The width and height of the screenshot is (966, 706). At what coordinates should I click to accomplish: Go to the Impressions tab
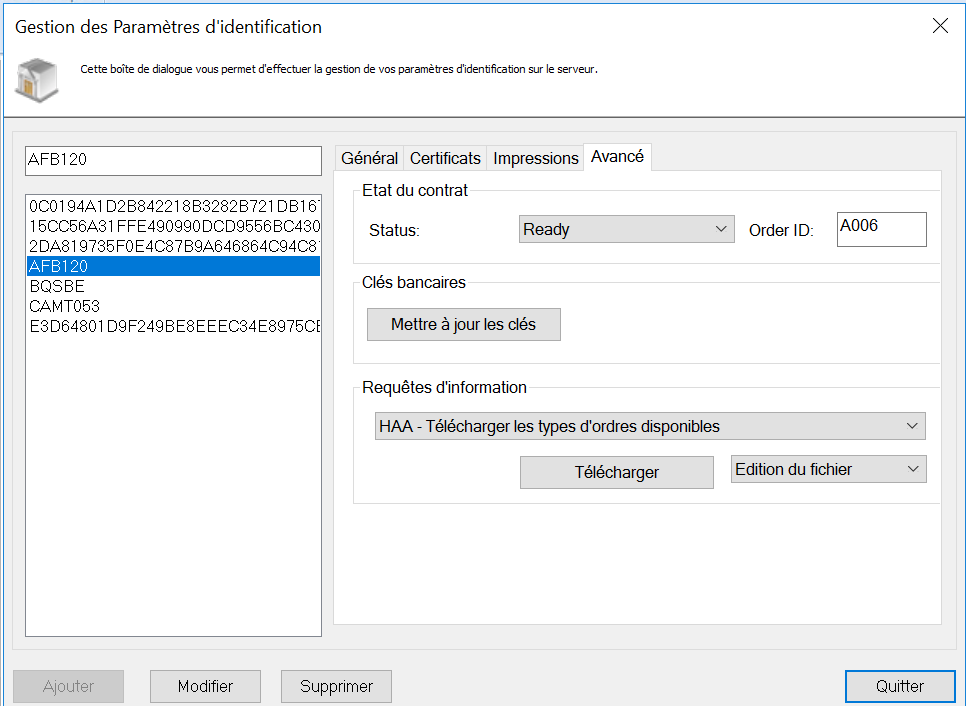[536, 158]
